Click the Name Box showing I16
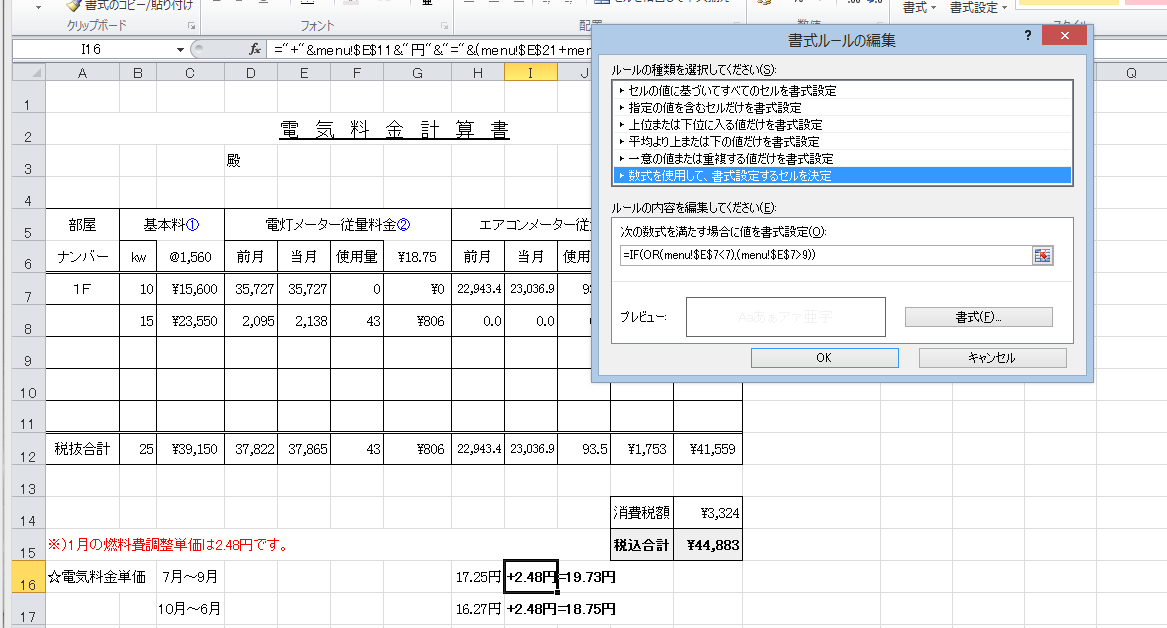The height and width of the screenshot is (628, 1167). coord(93,50)
